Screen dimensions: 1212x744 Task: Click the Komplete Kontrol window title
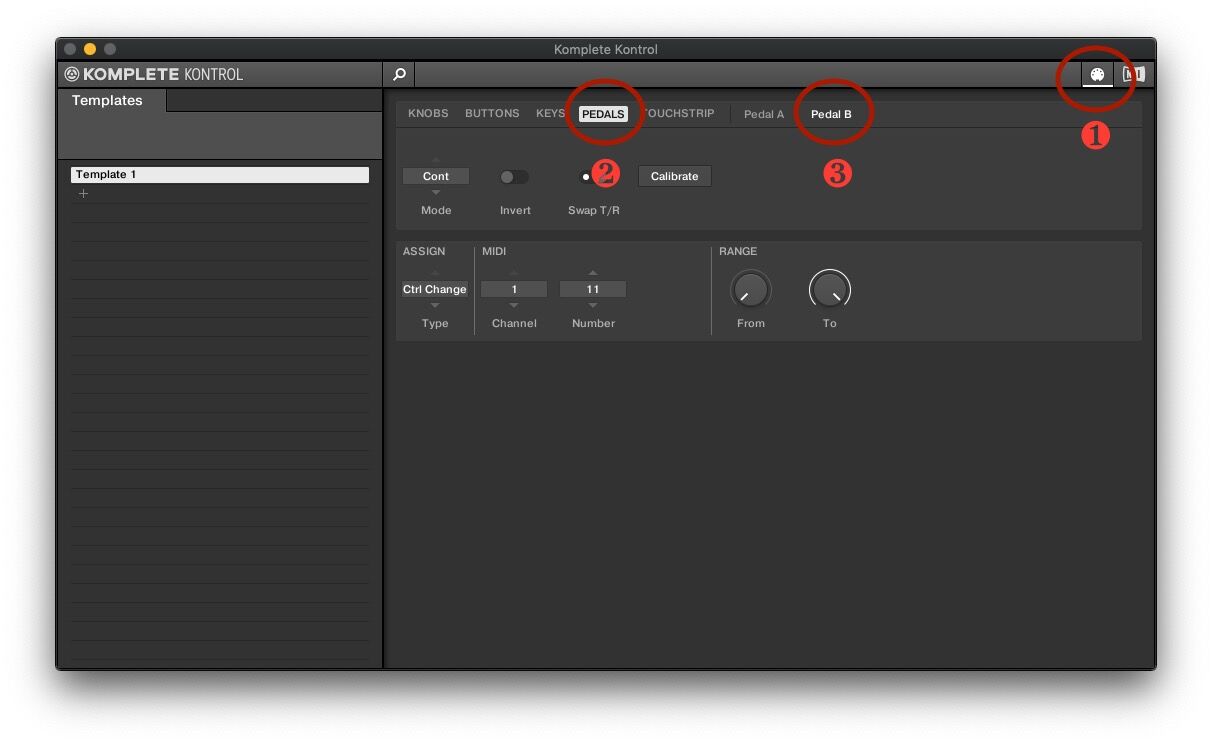(606, 49)
